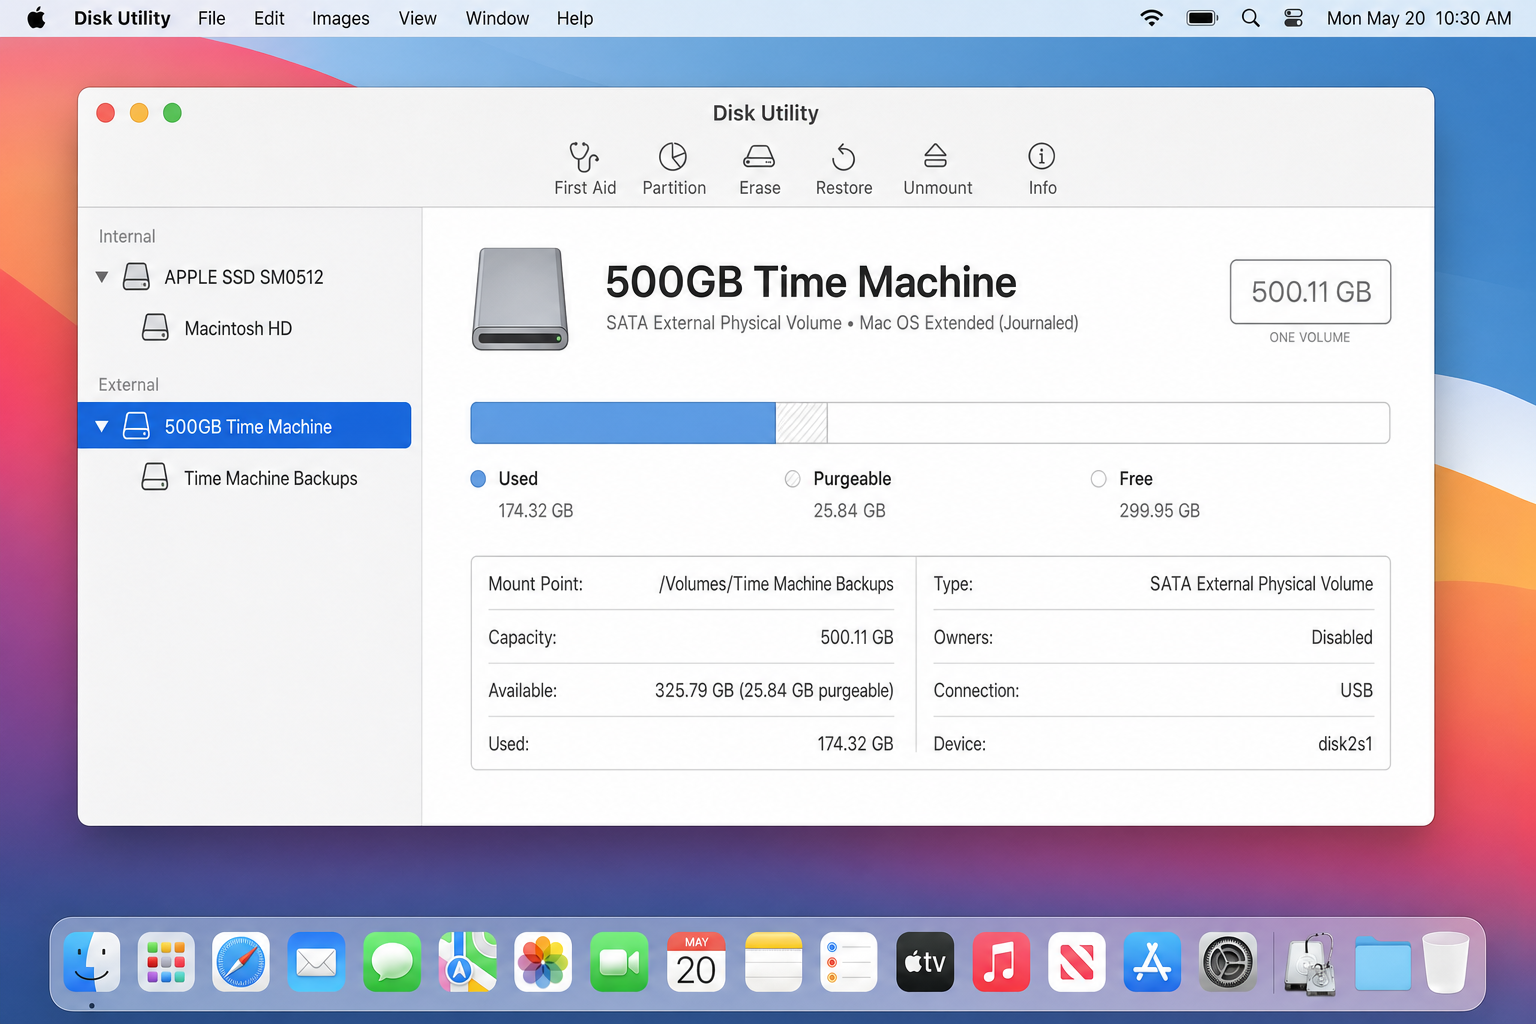Click the white free segment of storage bar
The width and height of the screenshot is (1536, 1024).
click(1108, 423)
